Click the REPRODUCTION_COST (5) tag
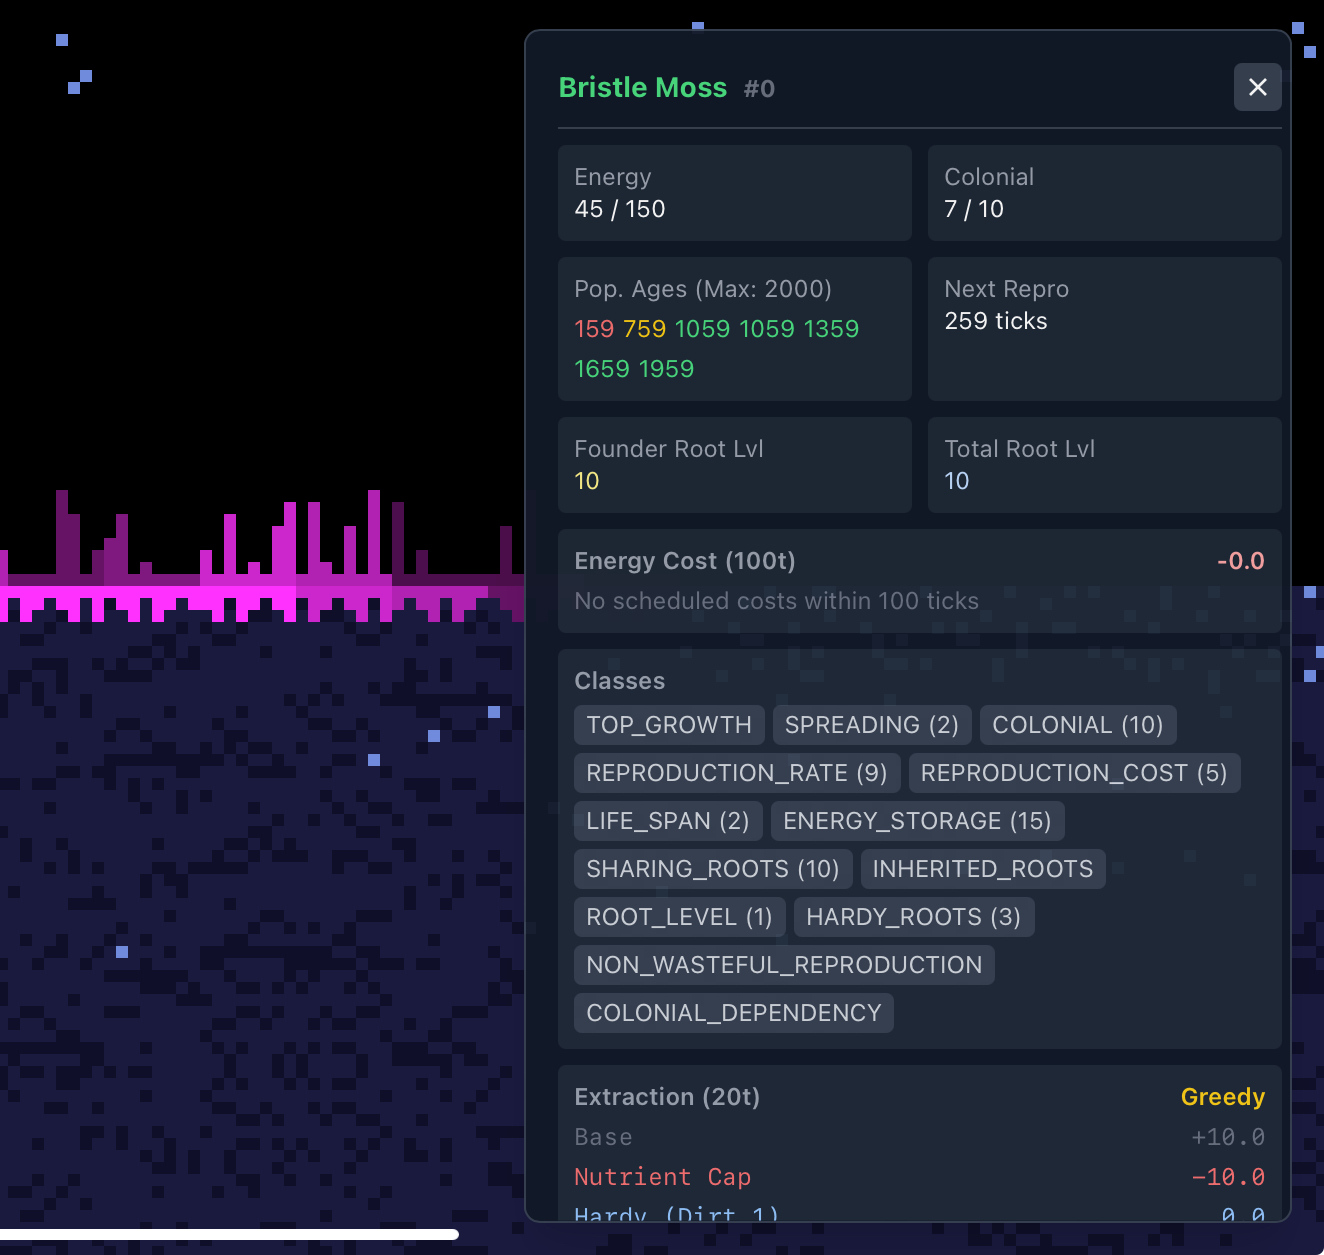 pos(1073,773)
